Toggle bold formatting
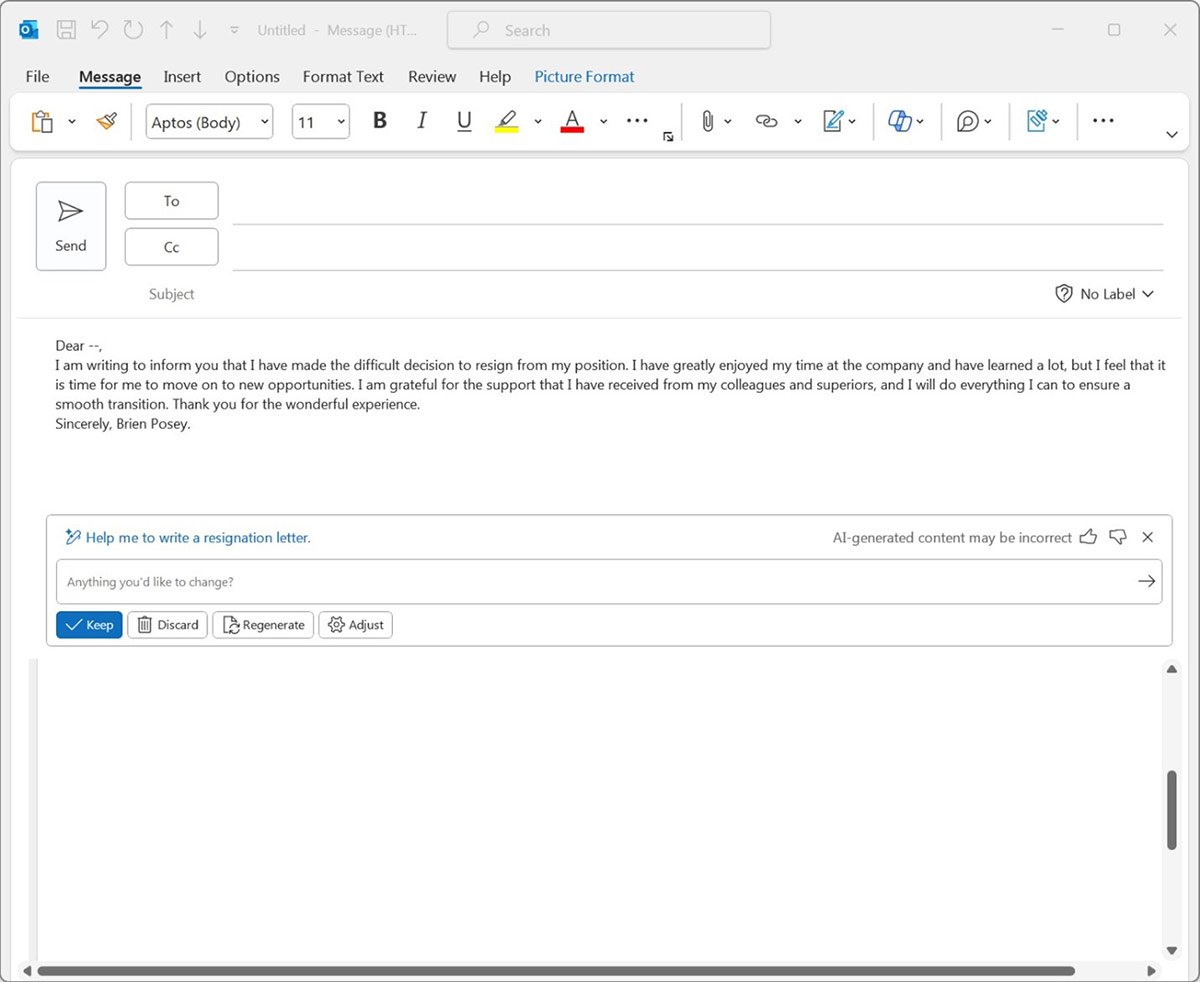The width and height of the screenshot is (1200, 982). pyautogui.click(x=379, y=120)
